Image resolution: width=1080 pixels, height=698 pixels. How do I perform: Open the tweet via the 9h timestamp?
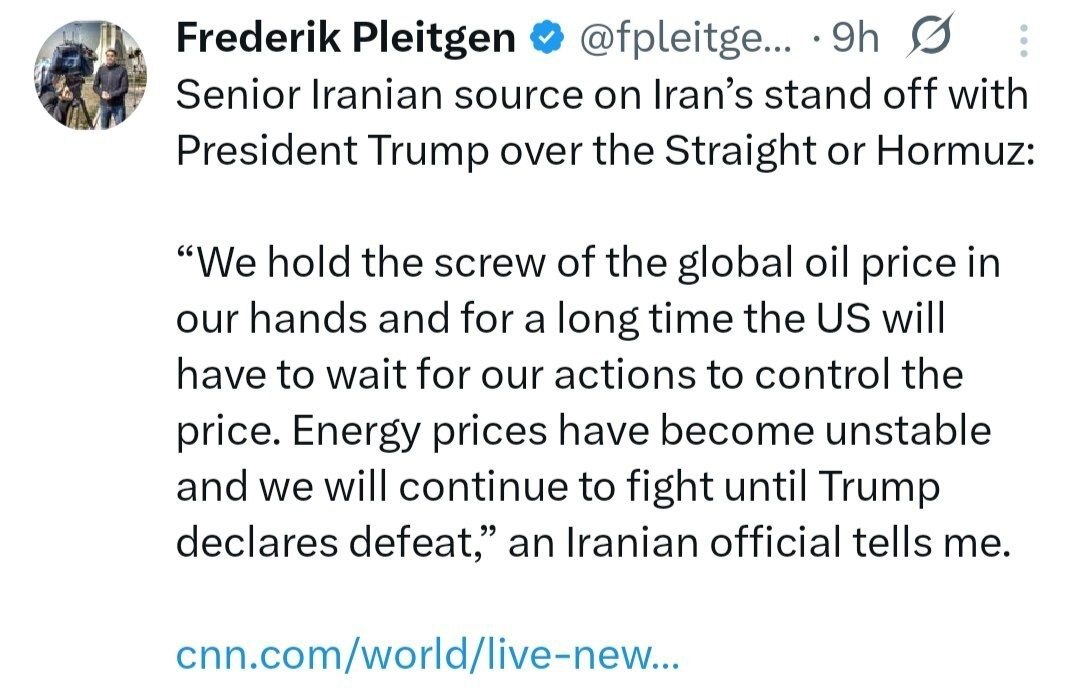pyautogui.click(x=855, y=39)
